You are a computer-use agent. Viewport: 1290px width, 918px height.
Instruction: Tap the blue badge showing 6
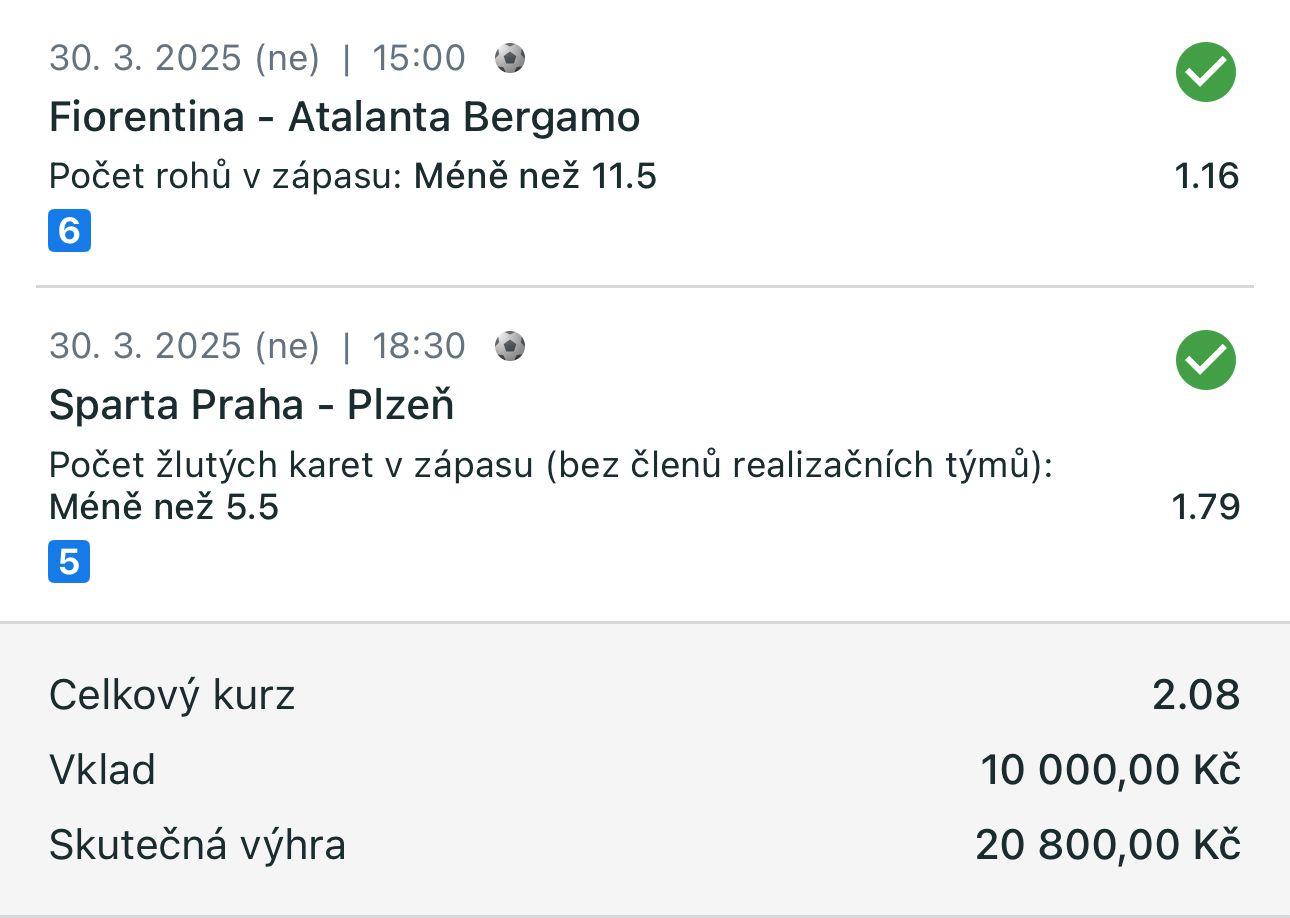coord(69,231)
